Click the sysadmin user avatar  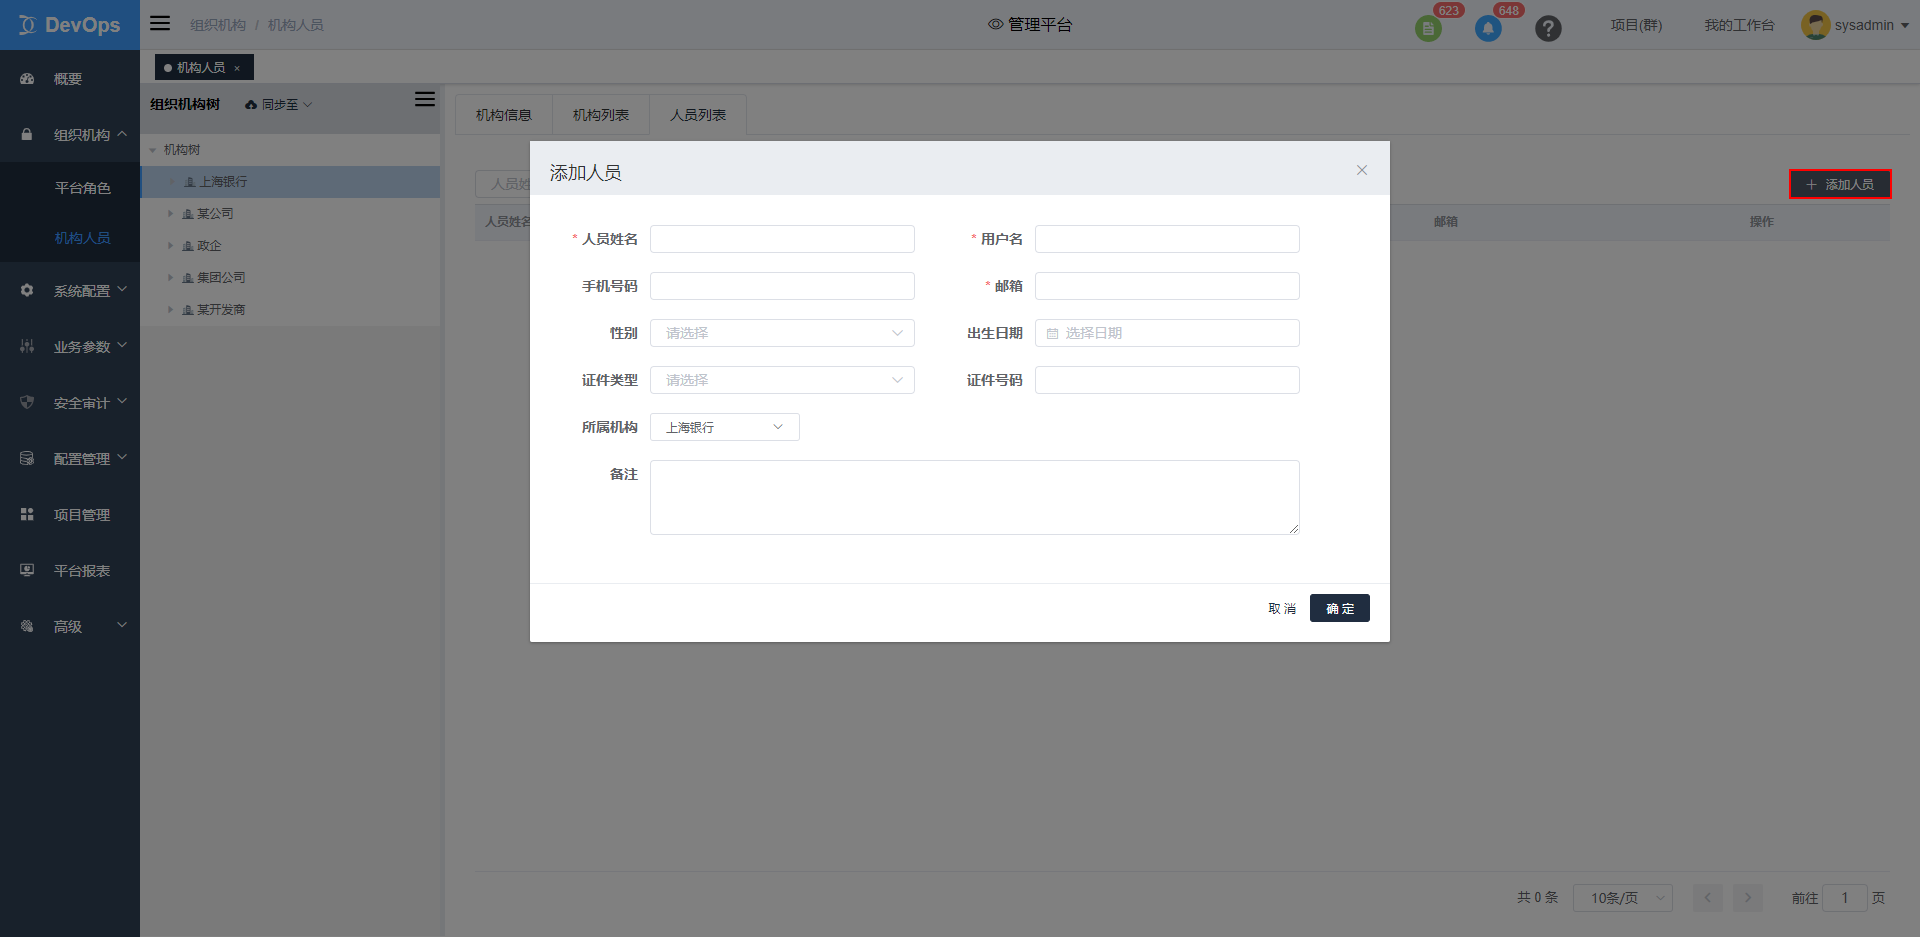[x=1815, y=25]
